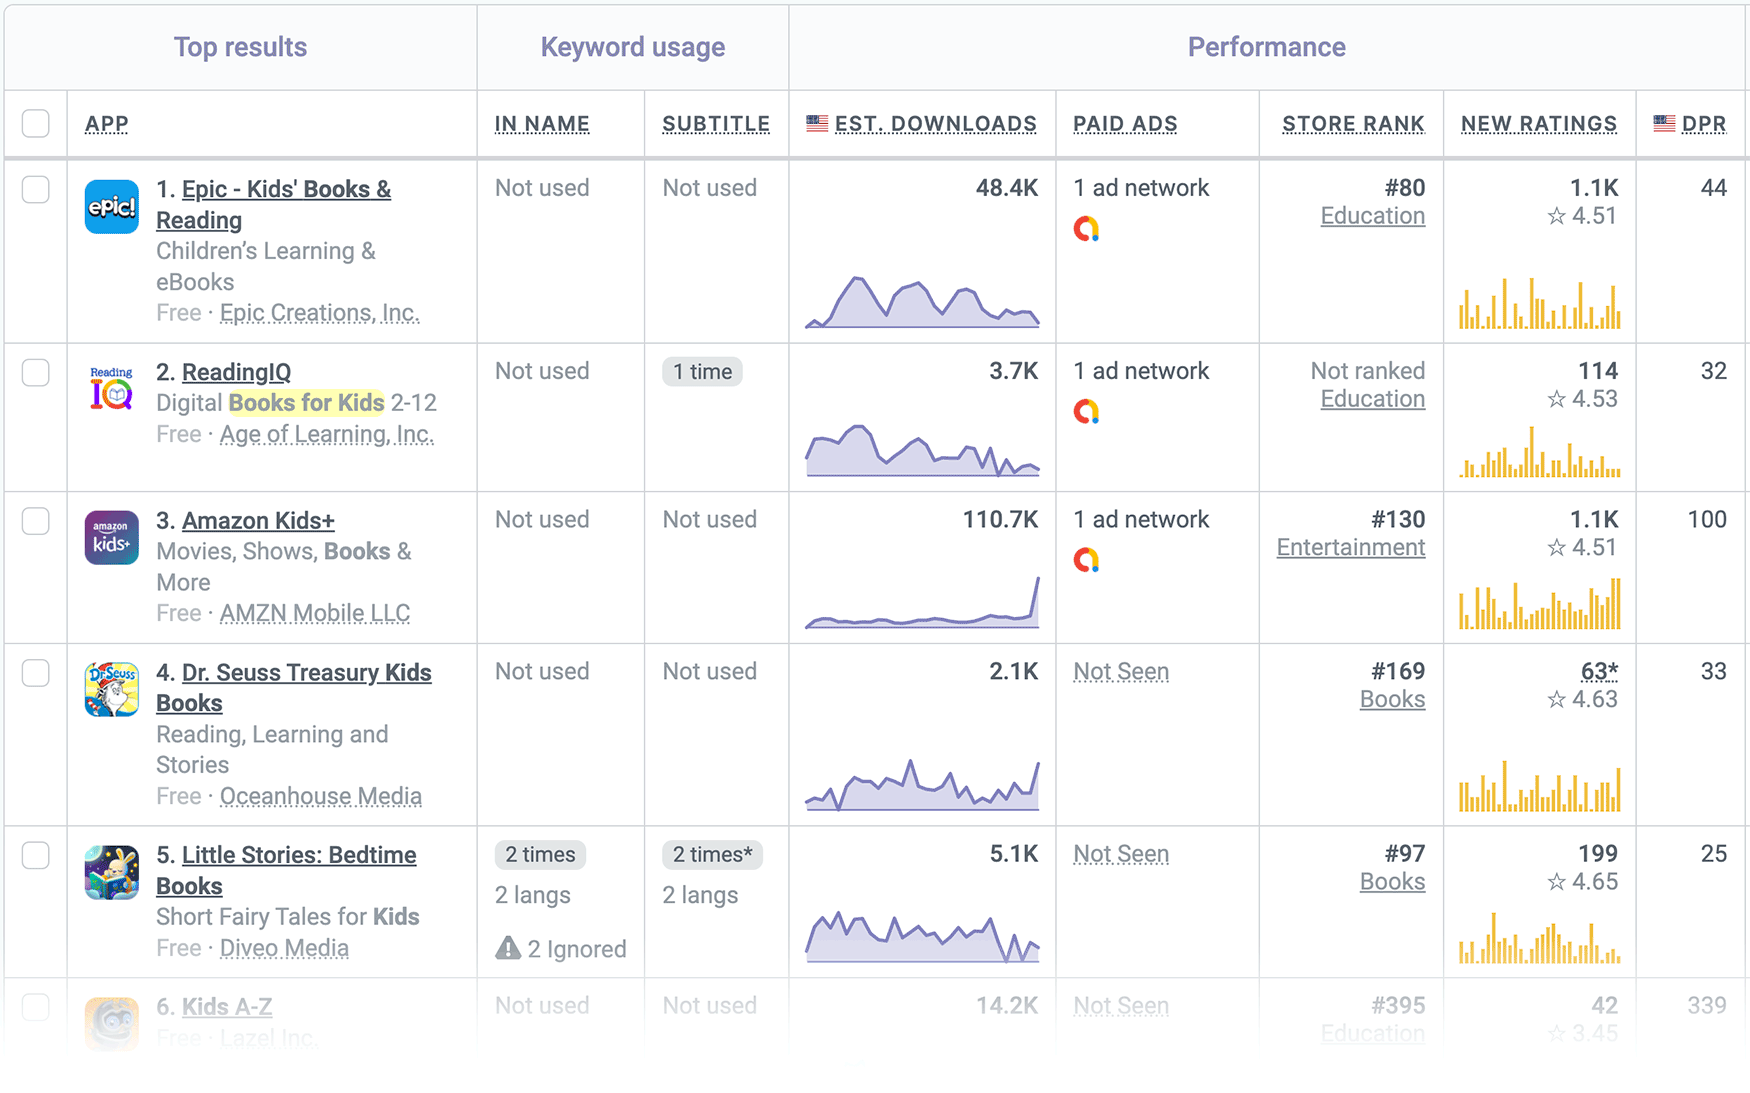This screenshot has width=1750, height=1093.
Task: Open the Entertainment category link
Action: [x=1351, y=548]
